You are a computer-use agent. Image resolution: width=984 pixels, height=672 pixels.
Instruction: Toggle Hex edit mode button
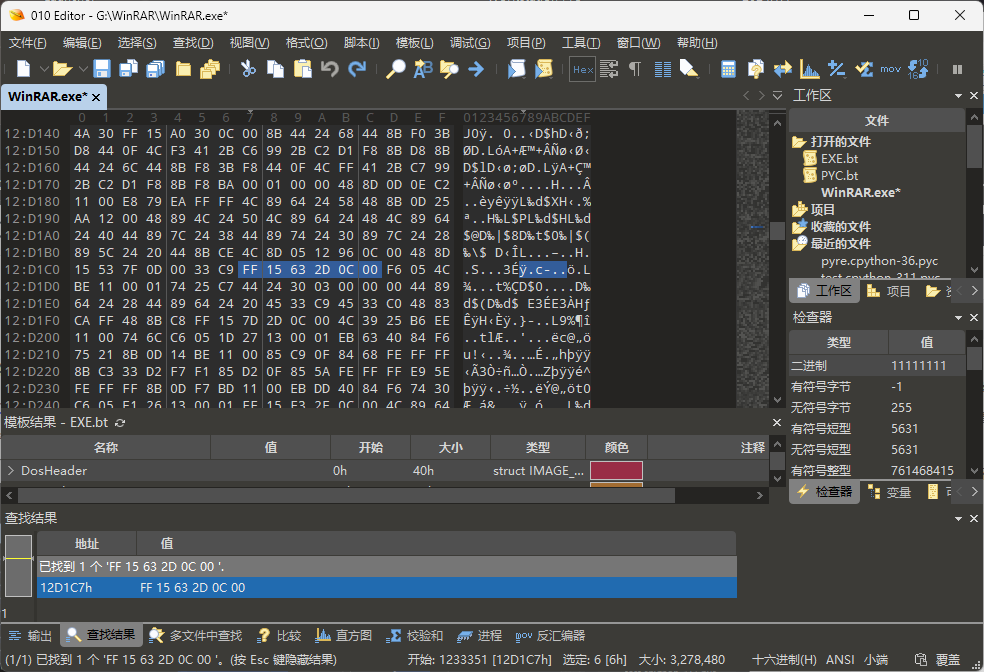point(583,69)
